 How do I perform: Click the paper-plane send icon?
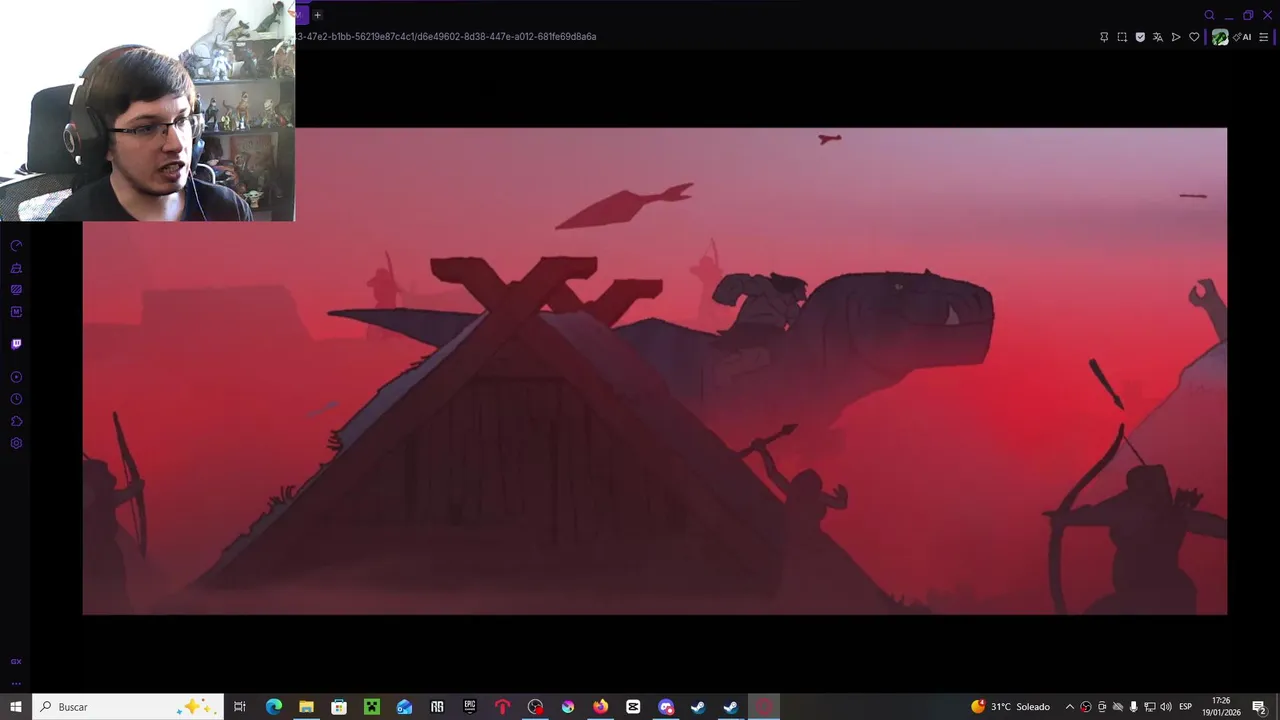pyautogui.click(x=1176, y=37)
